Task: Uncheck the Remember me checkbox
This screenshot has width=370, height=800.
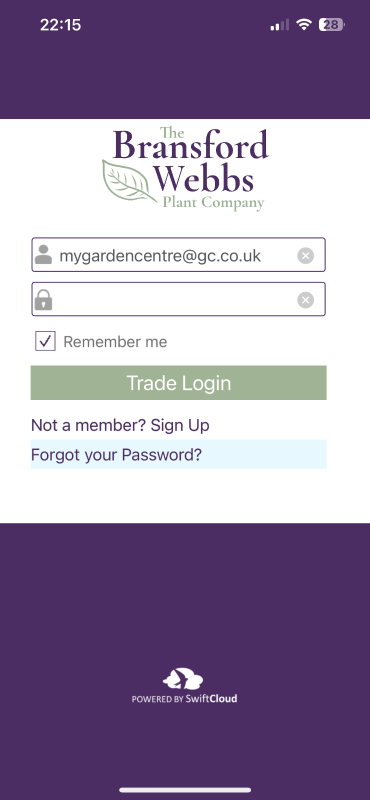Action: tap(45, 341)
